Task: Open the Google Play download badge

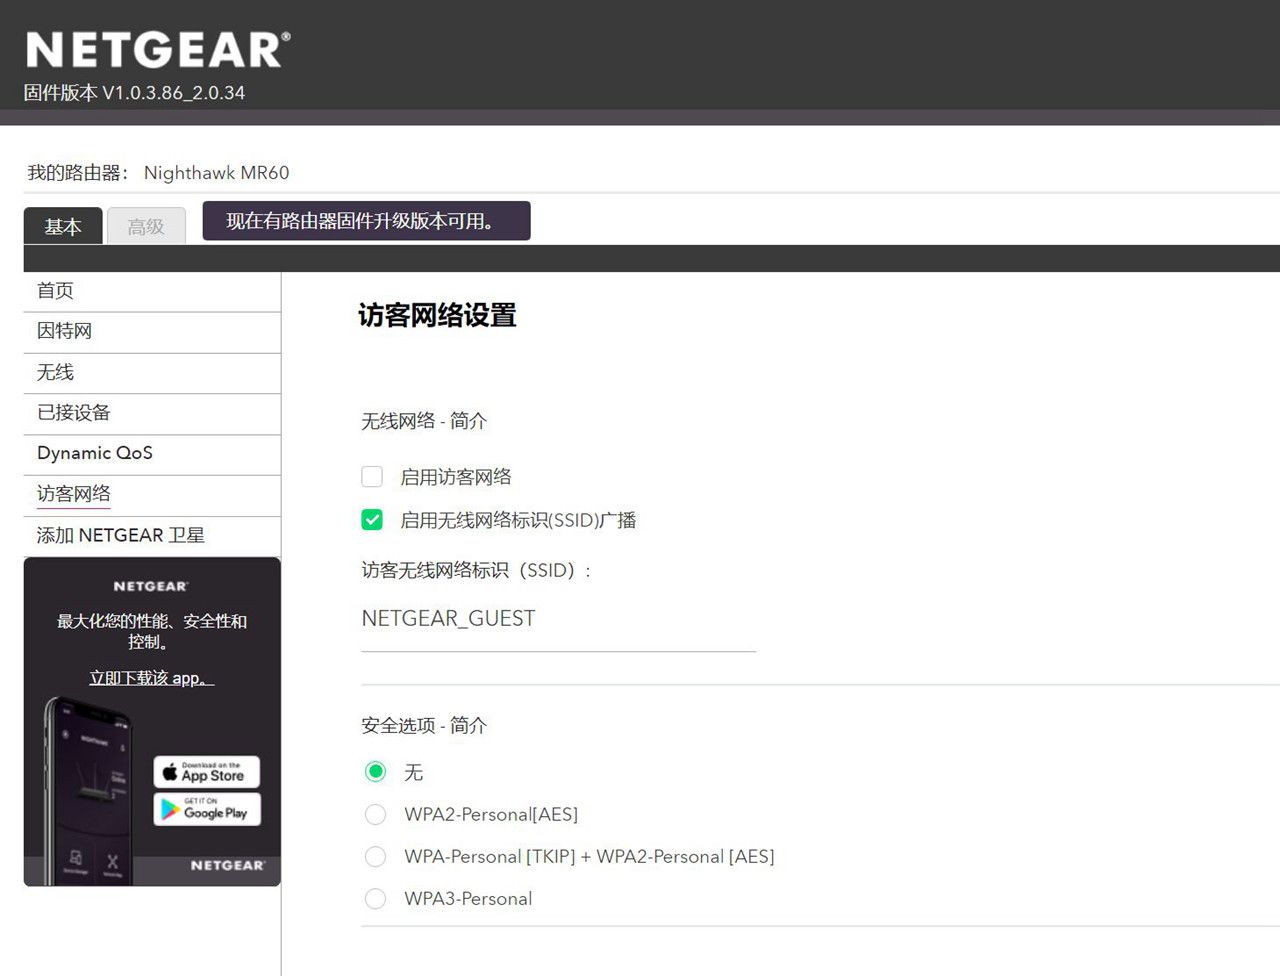Action: pos(207,809)
